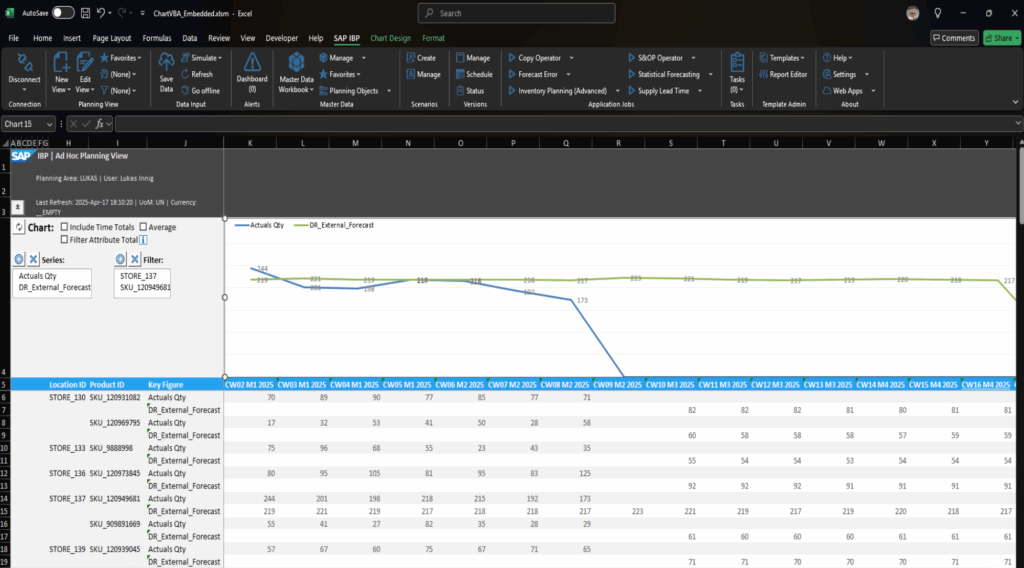Click Status in Versions group
This screenshot has height=568, width=1024.
tap(470, 91)
